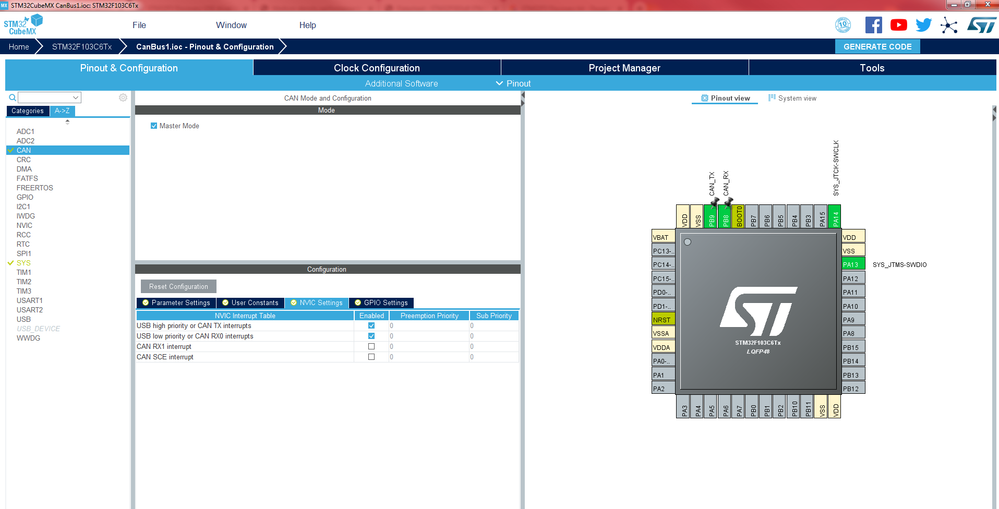Click the CAN_RX pin marker on PB8

click(729, 201)
